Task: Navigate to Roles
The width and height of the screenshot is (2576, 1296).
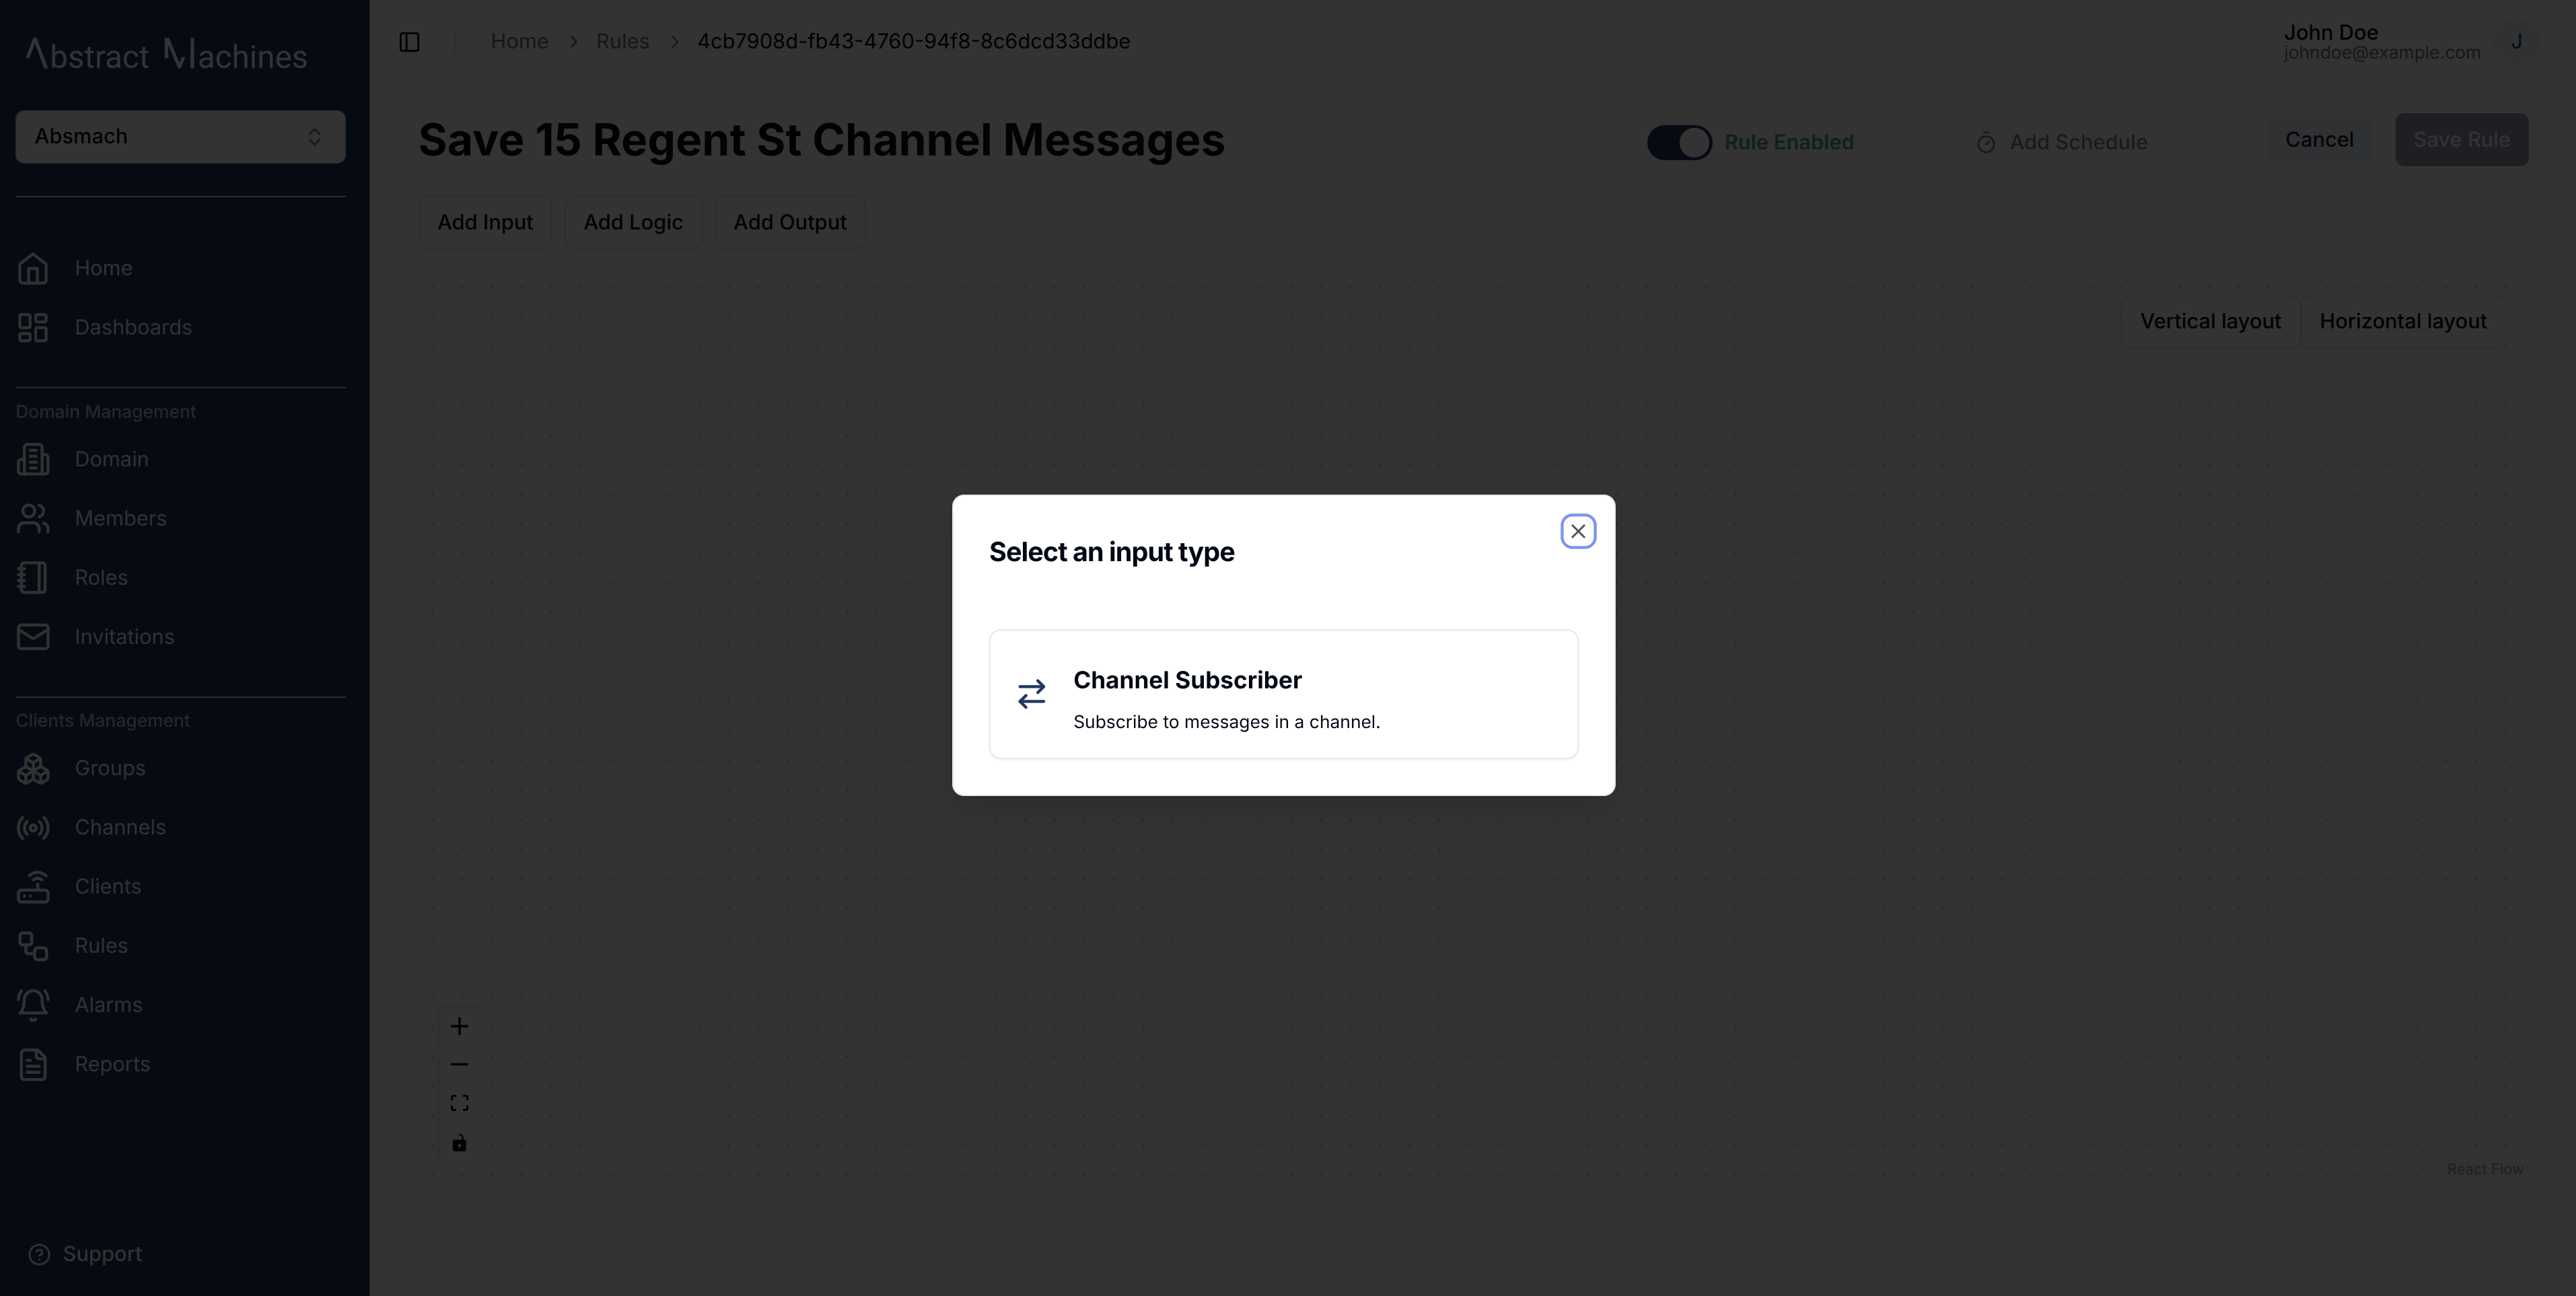Action: tap(101, 577)
